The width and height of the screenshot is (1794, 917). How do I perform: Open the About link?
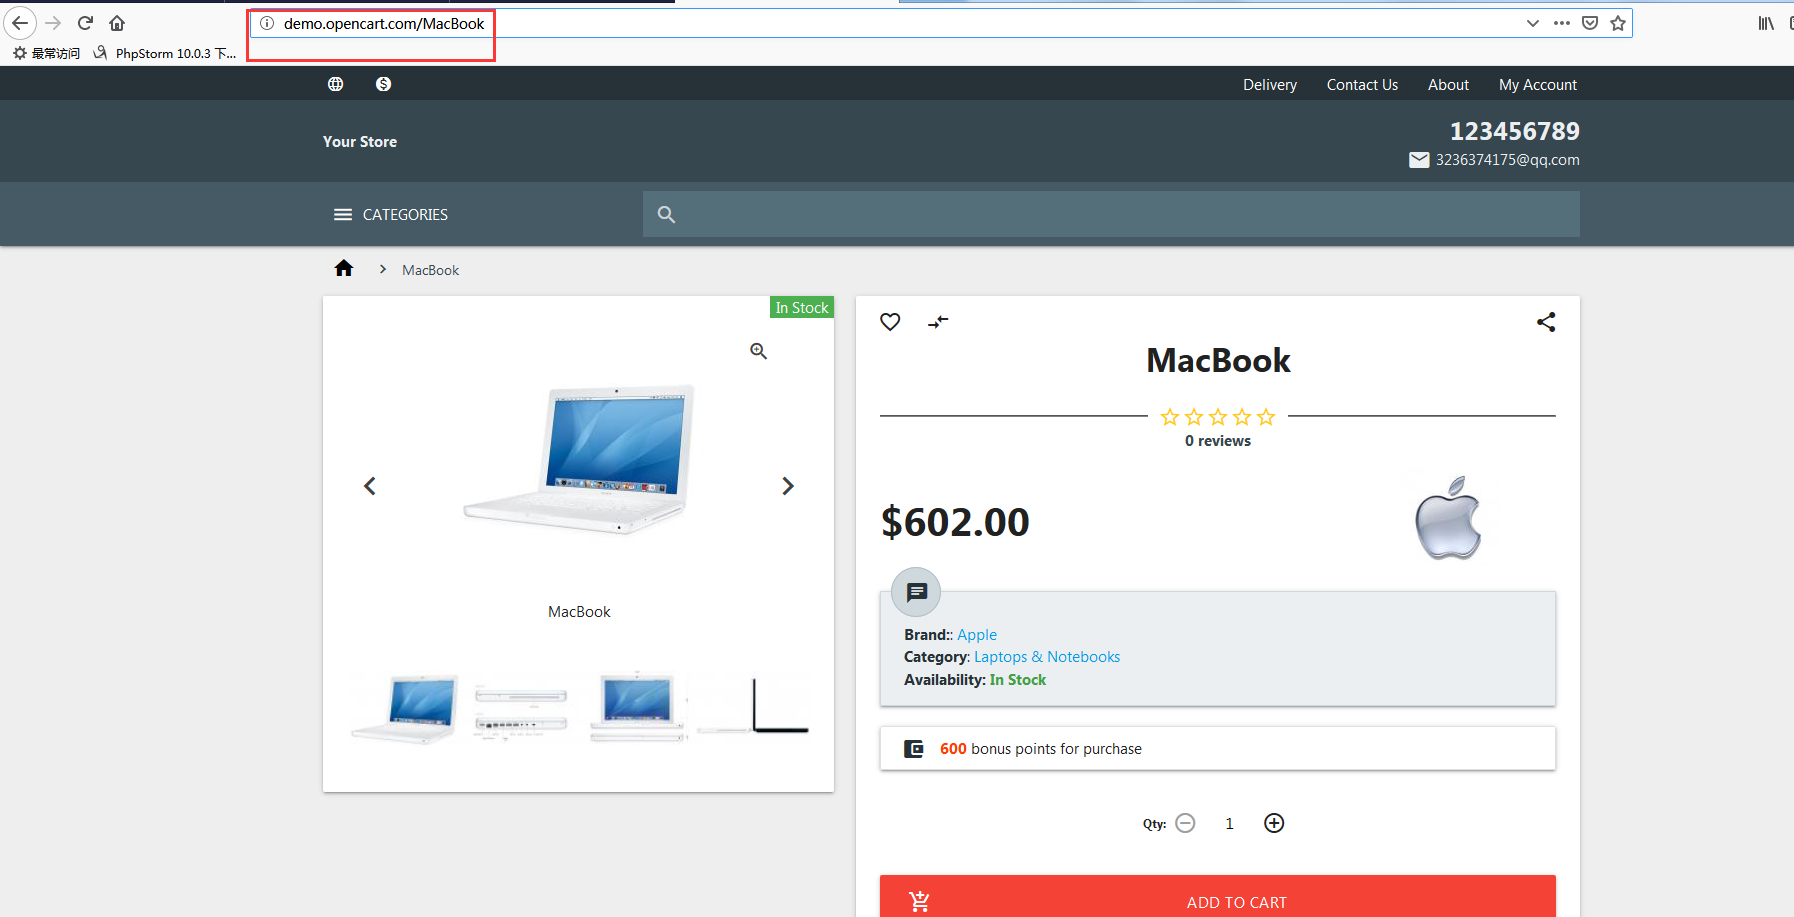(x=1448, y=85)
